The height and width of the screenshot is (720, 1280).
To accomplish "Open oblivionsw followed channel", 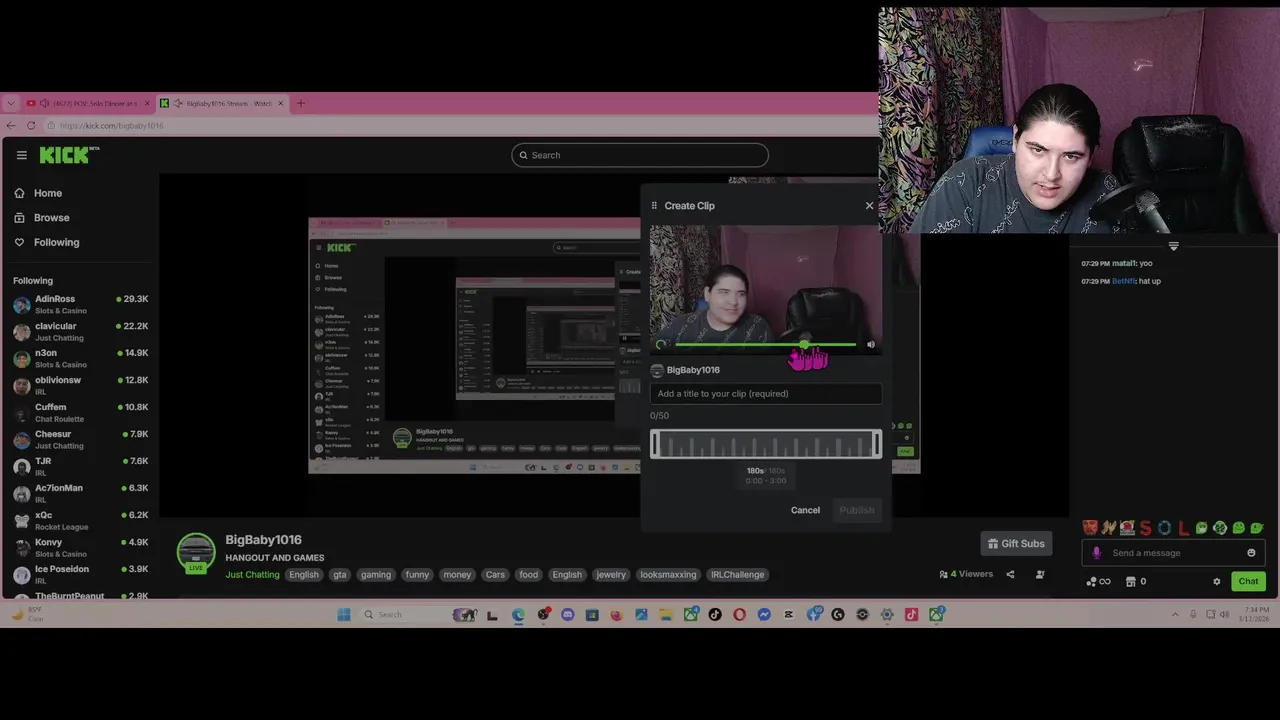I will click(x=80, y=385).
